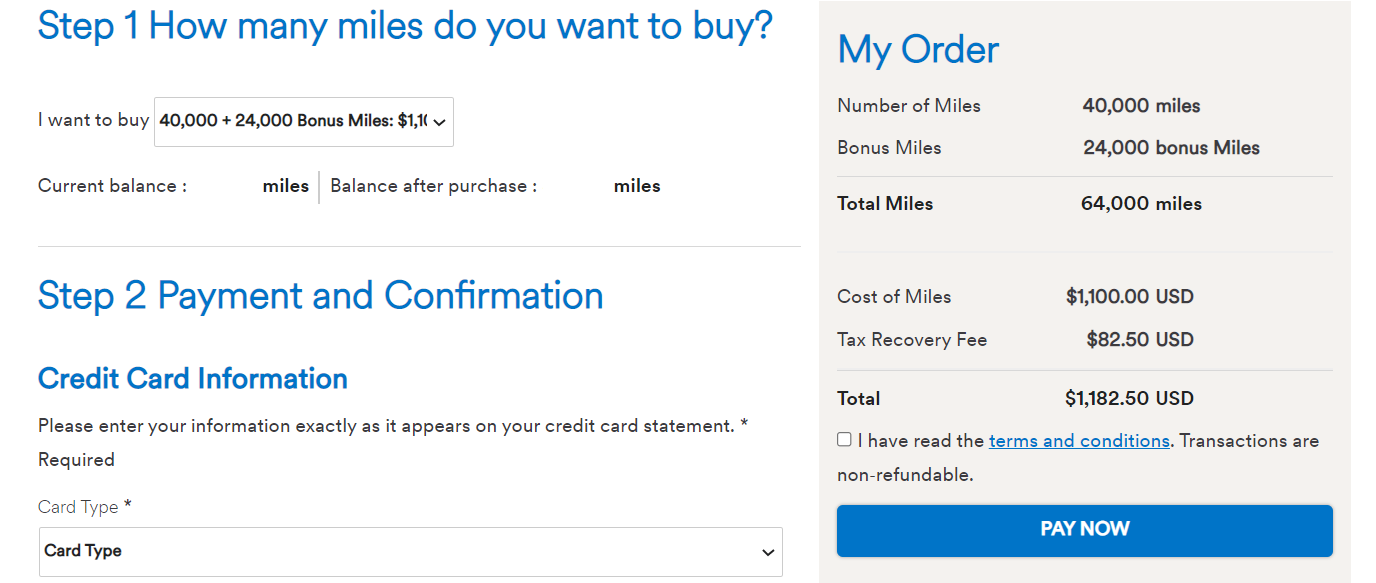Viewport: 1376px width, 583px height.
Task: Click the 64,000 miles total value
Action: click(1141, 204)
